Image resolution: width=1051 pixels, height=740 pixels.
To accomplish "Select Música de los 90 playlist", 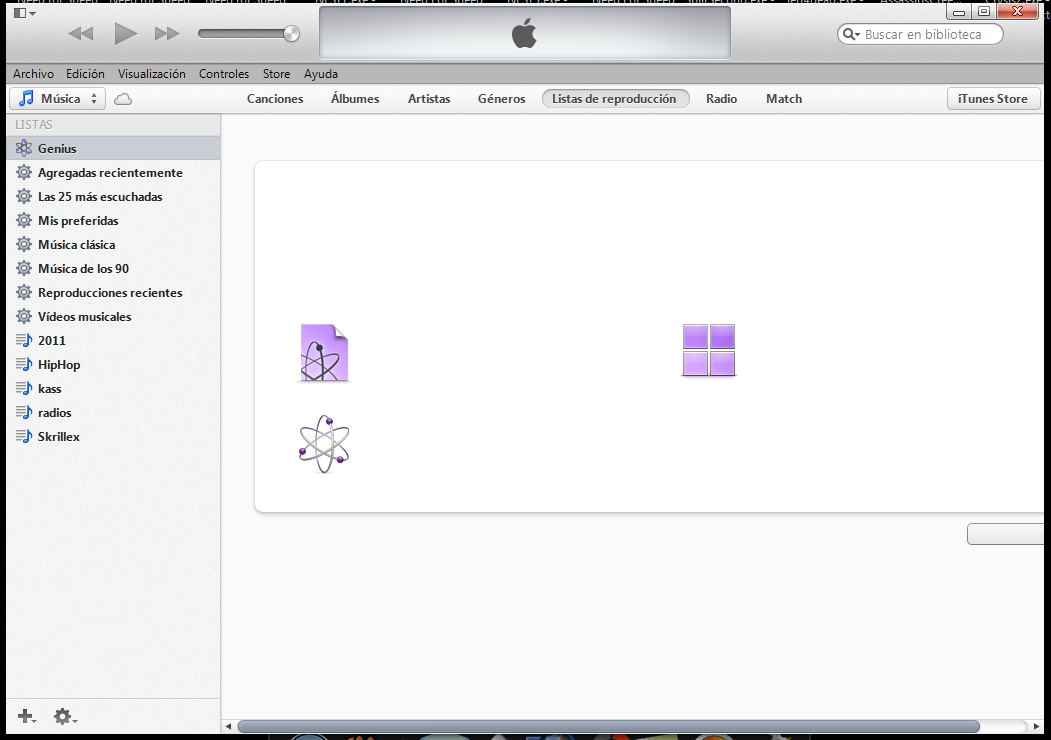I will point(113,269).
